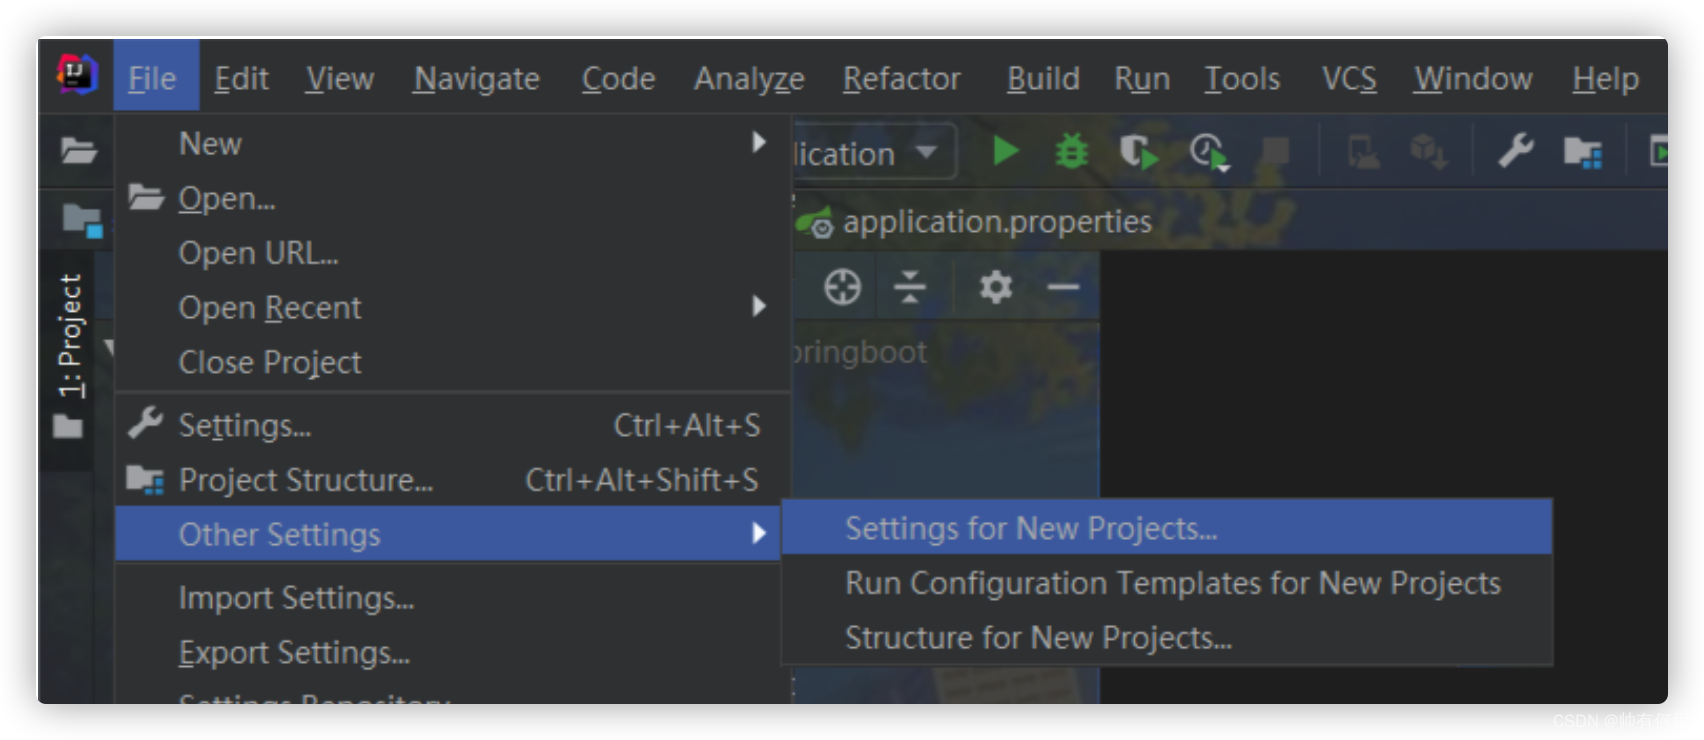Open settings via toolbar wrench icon

point(1516,151)
